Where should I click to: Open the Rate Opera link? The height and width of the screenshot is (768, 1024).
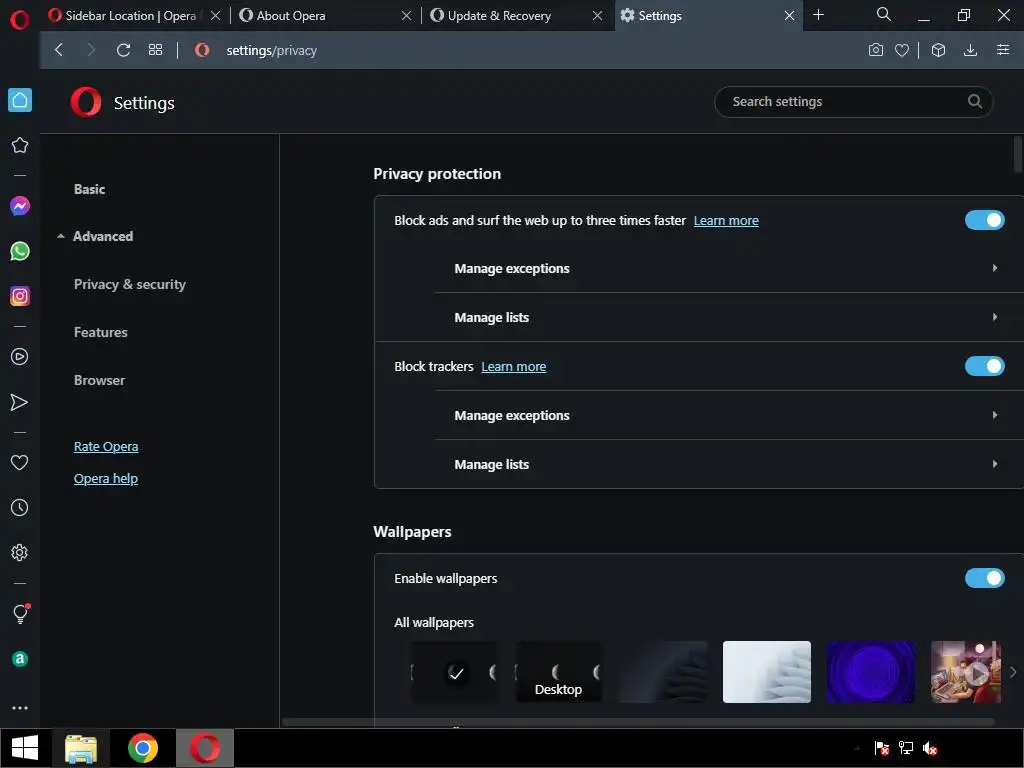pos(106,447)
